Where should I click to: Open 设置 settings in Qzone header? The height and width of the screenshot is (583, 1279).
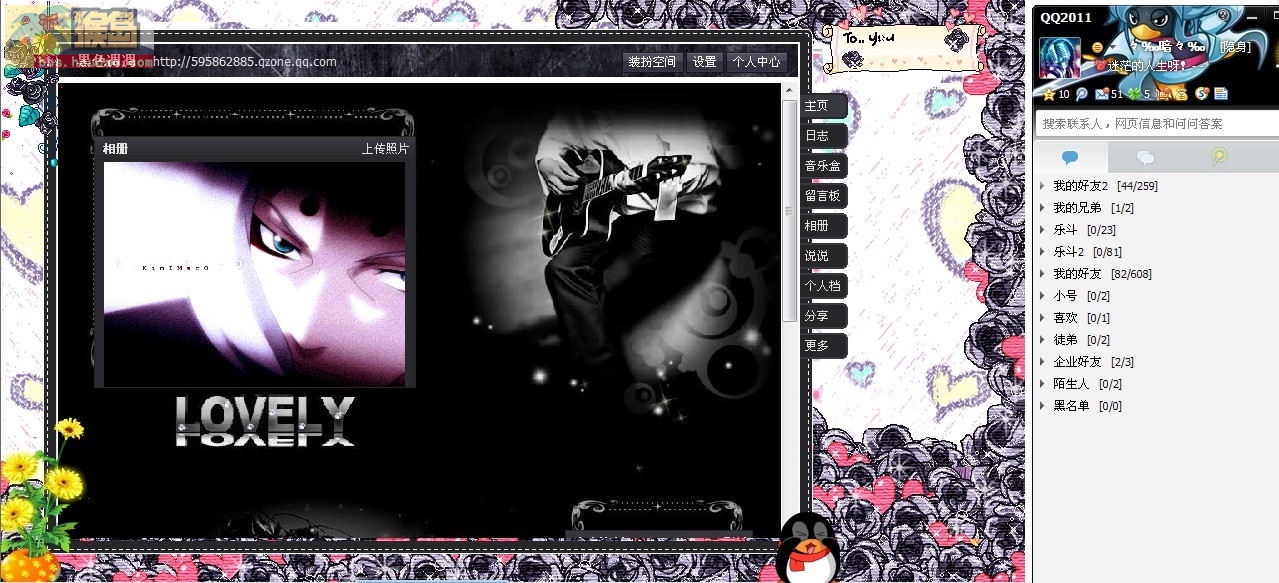(705, 62)
